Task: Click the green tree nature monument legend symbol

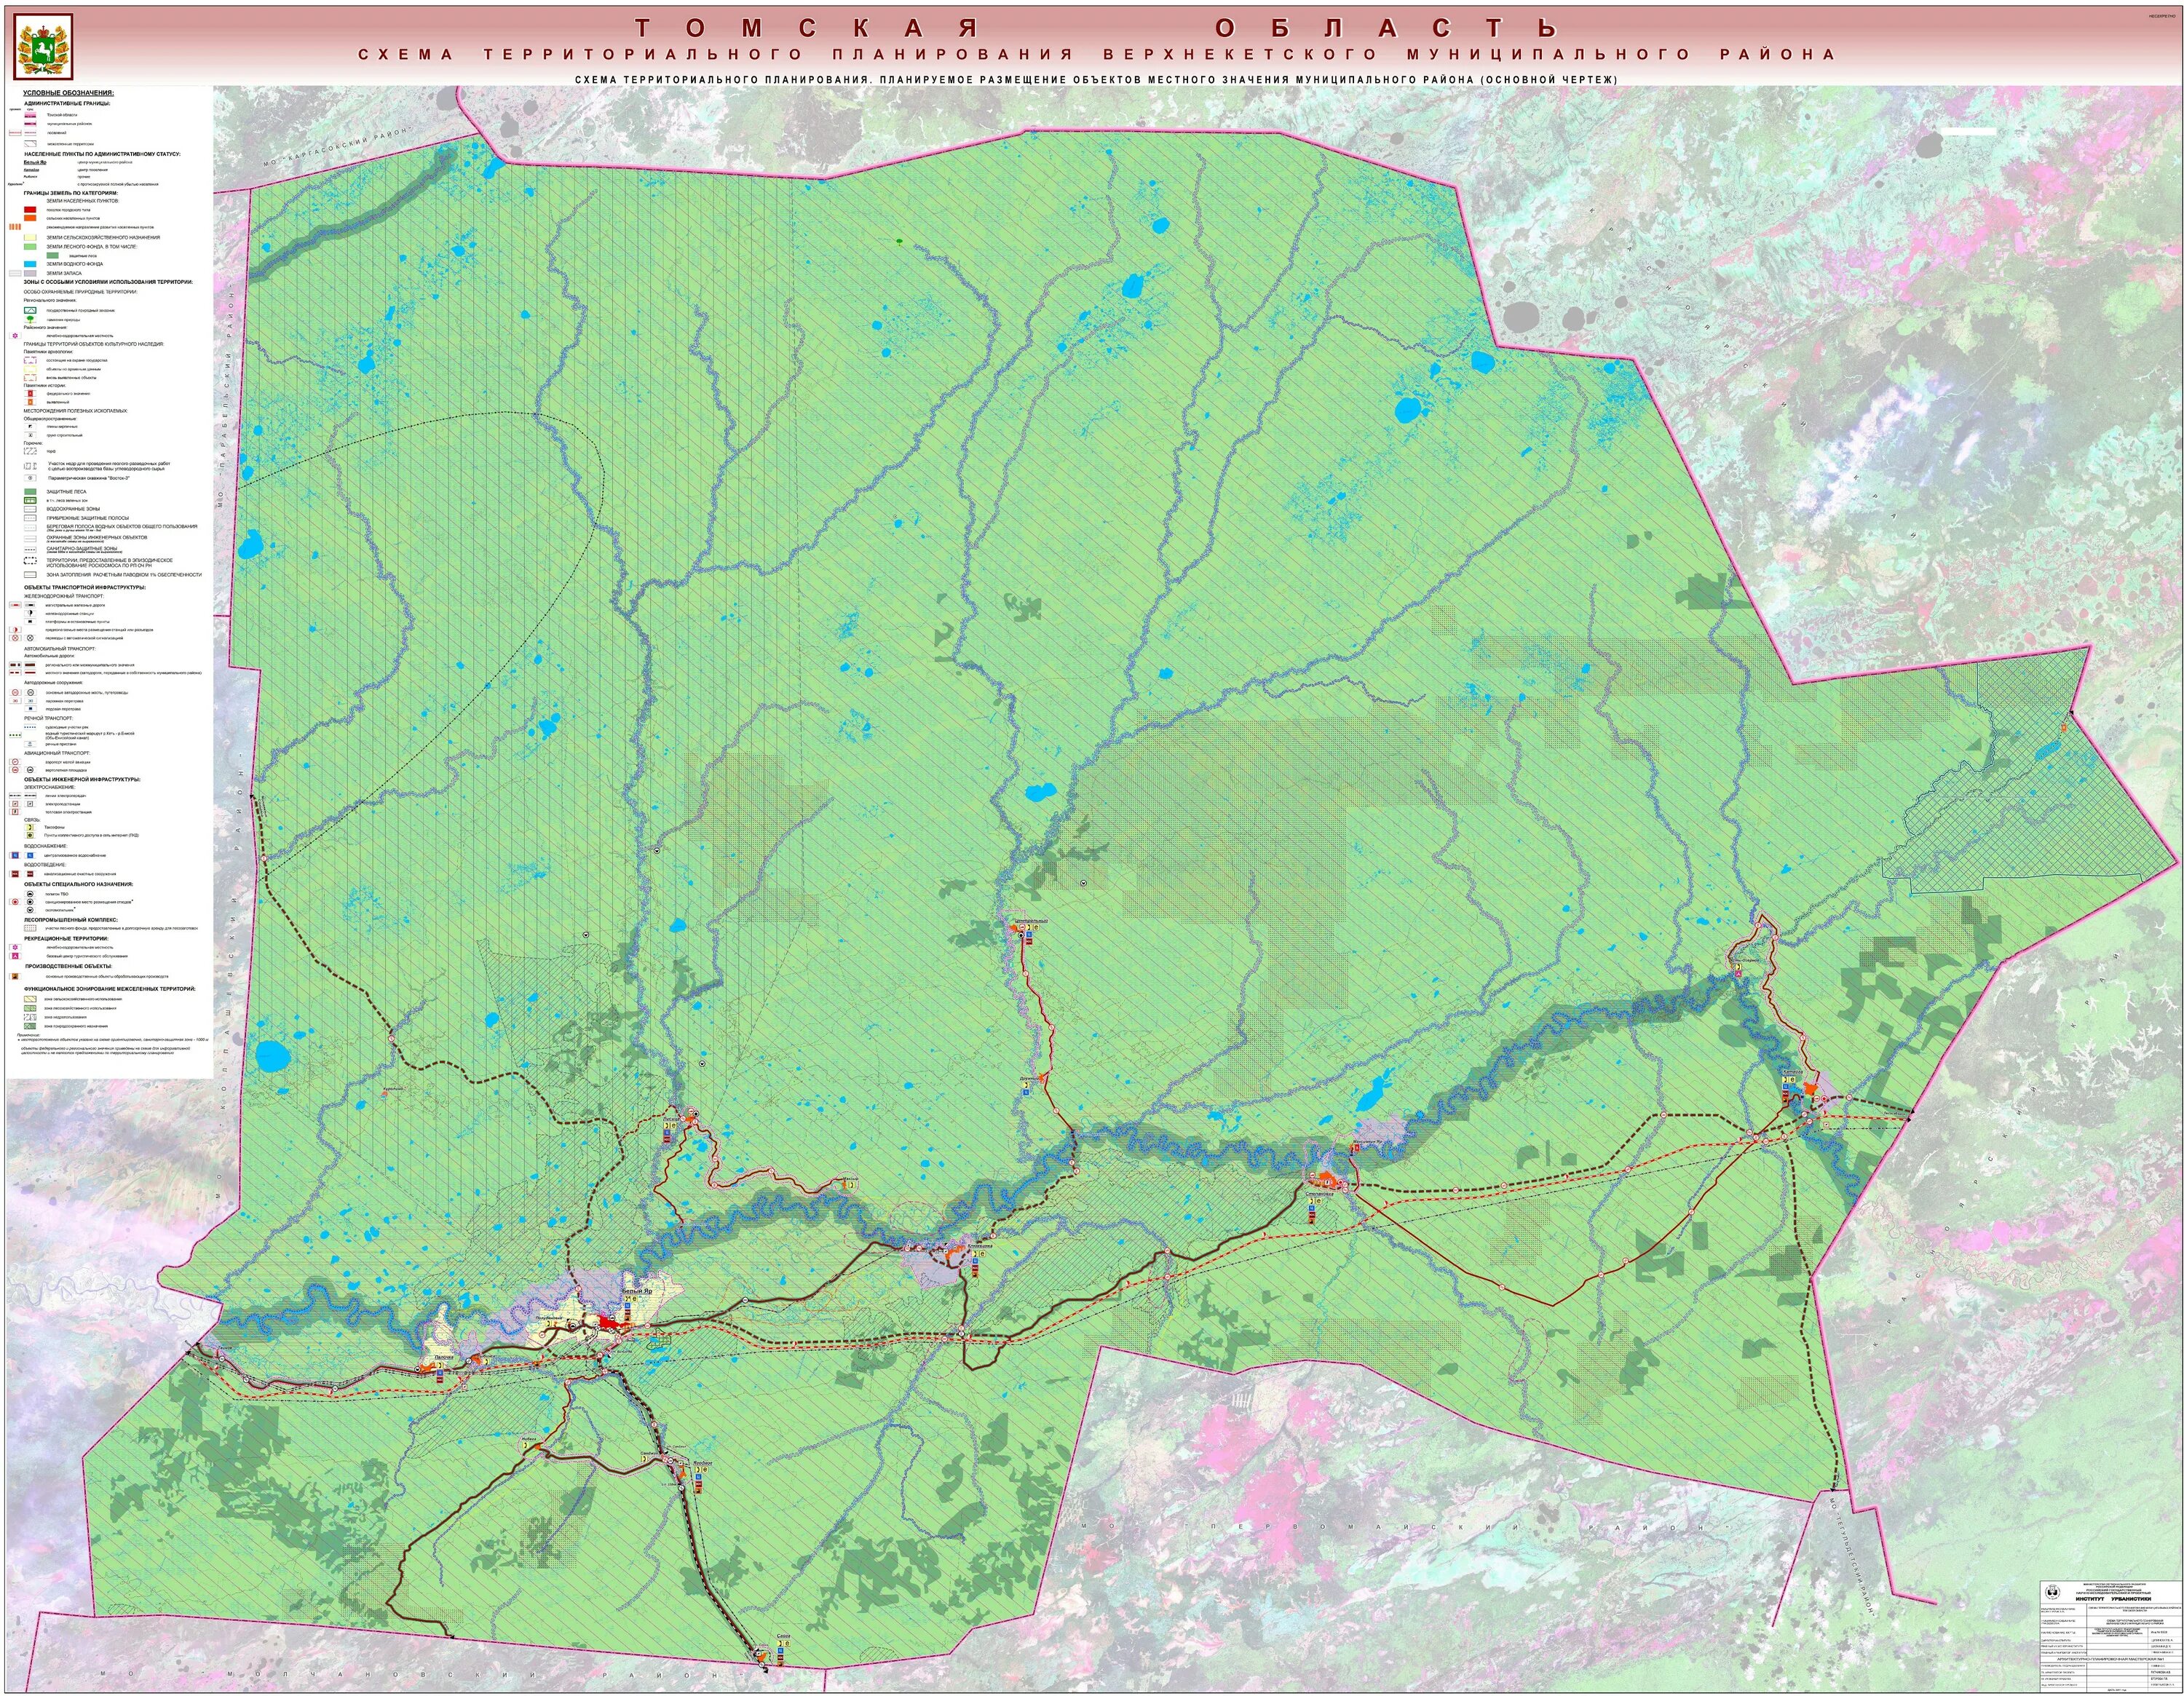Action: point(30,320)
